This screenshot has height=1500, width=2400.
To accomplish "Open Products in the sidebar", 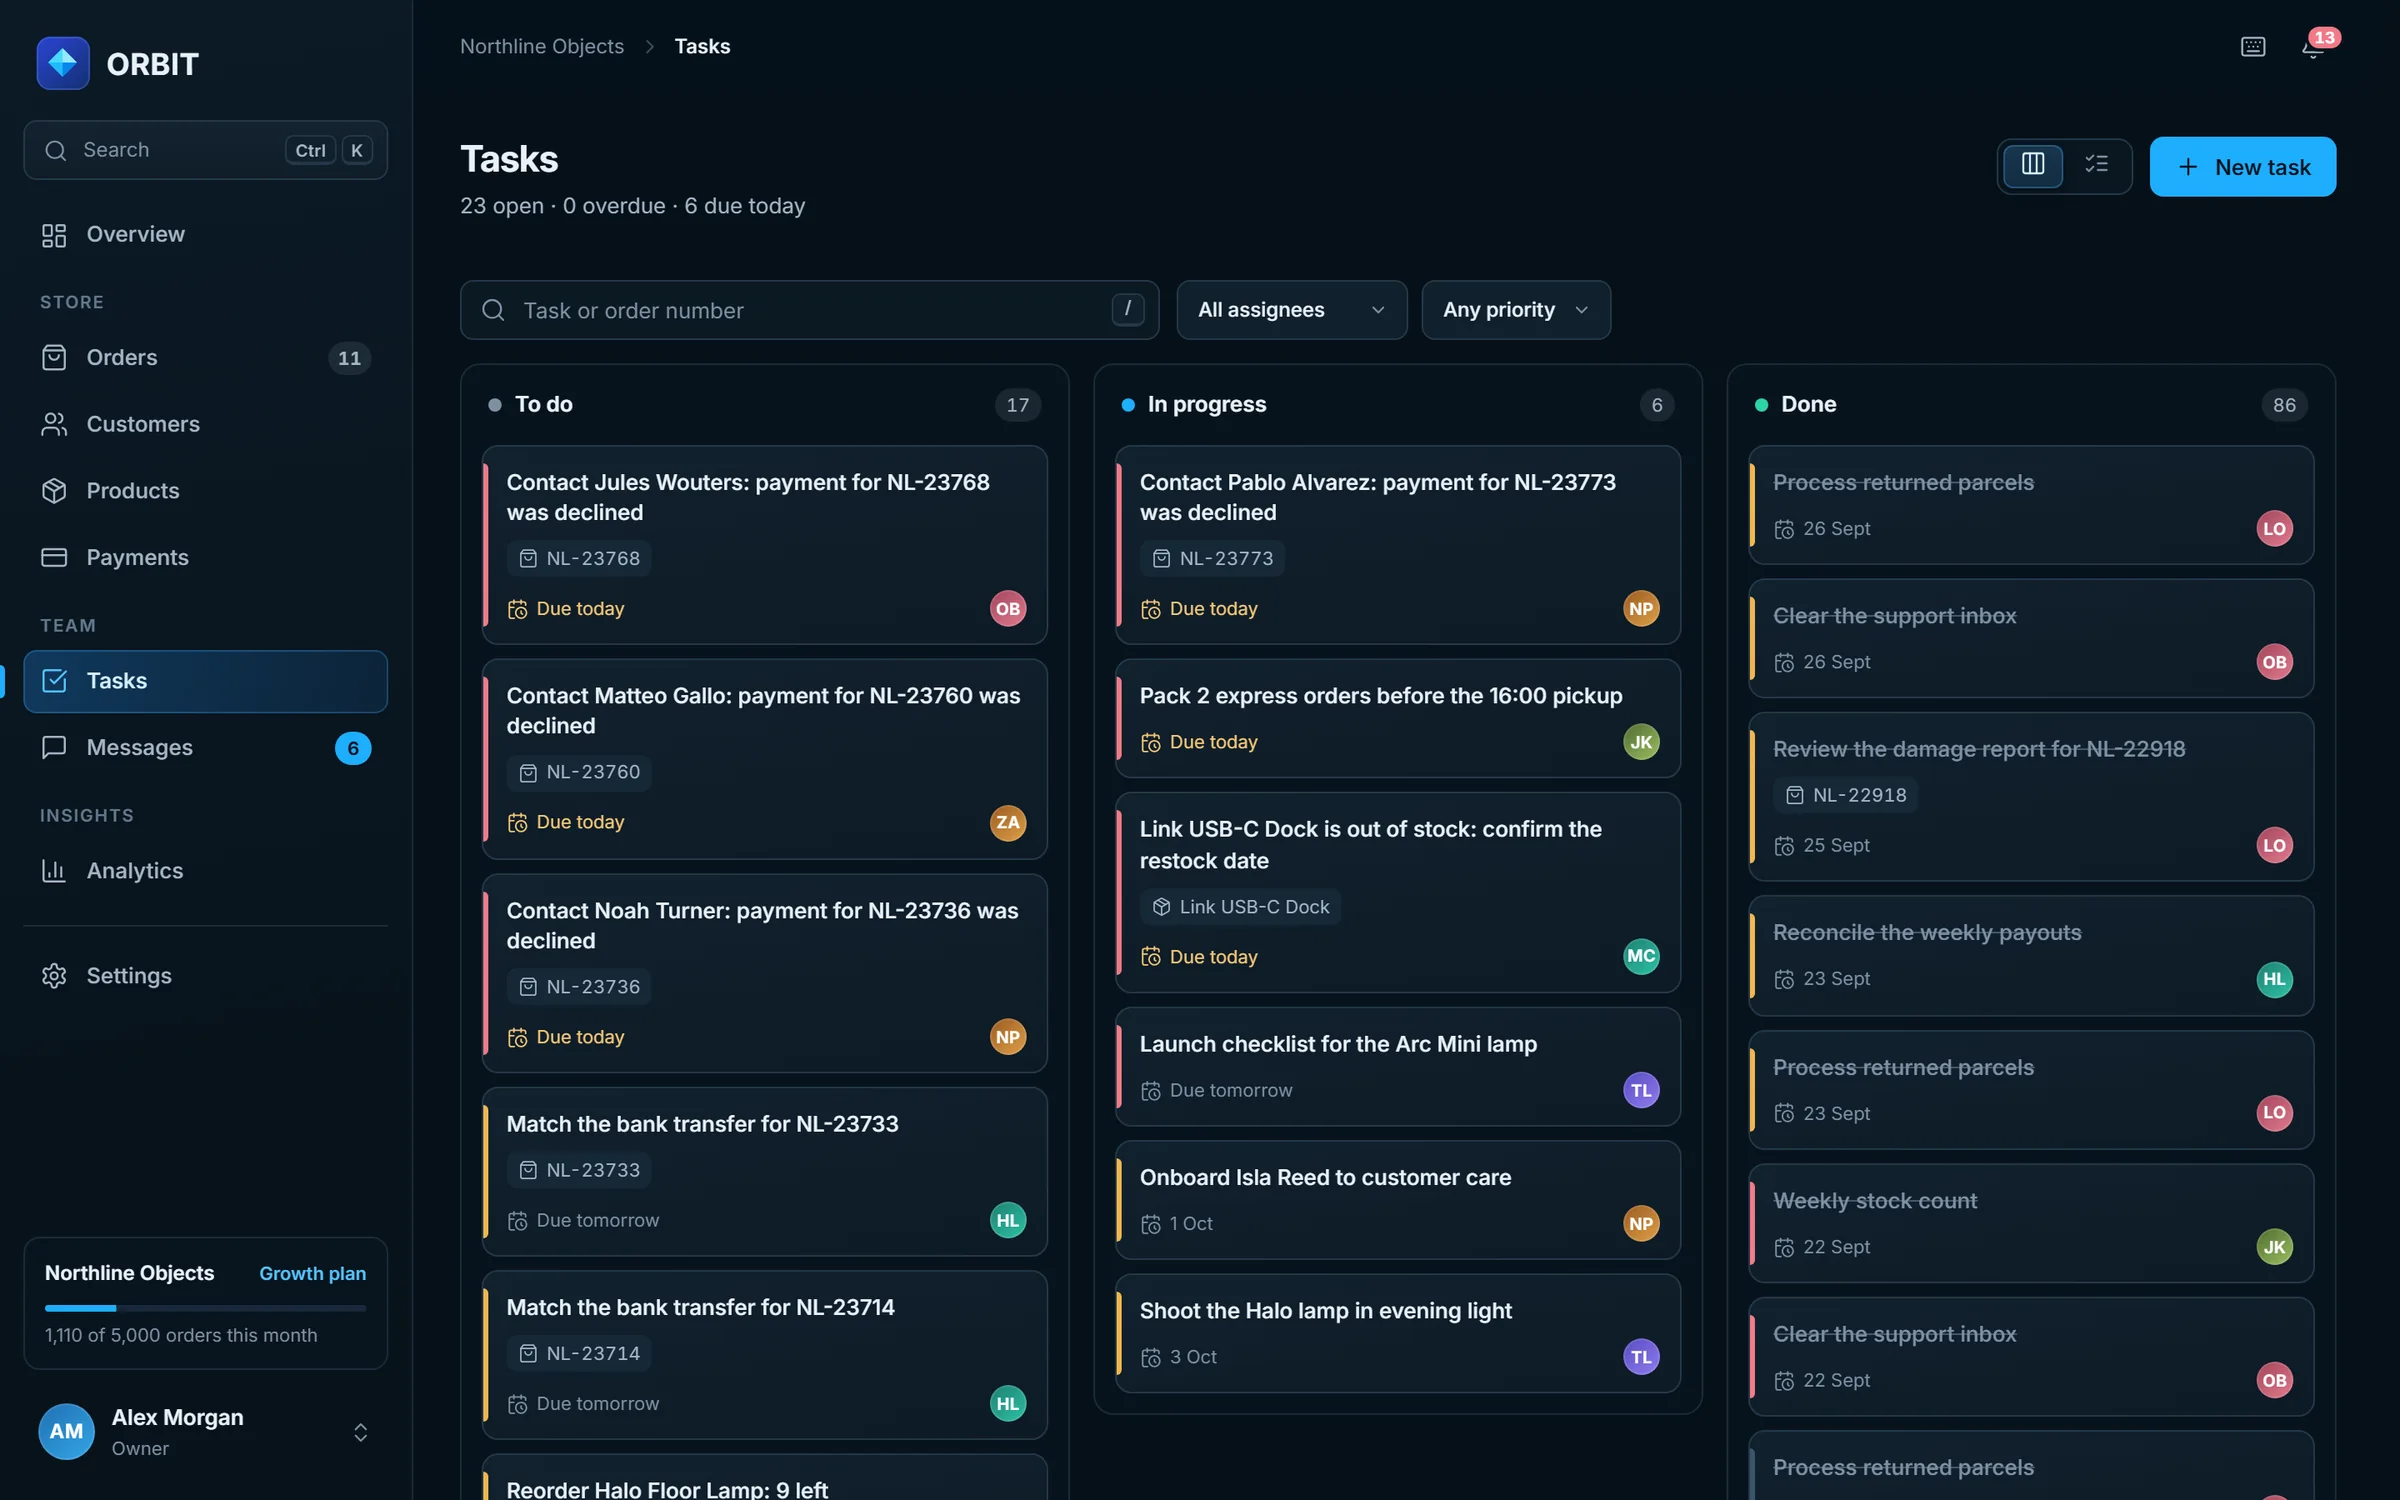I will pos(205,491).
